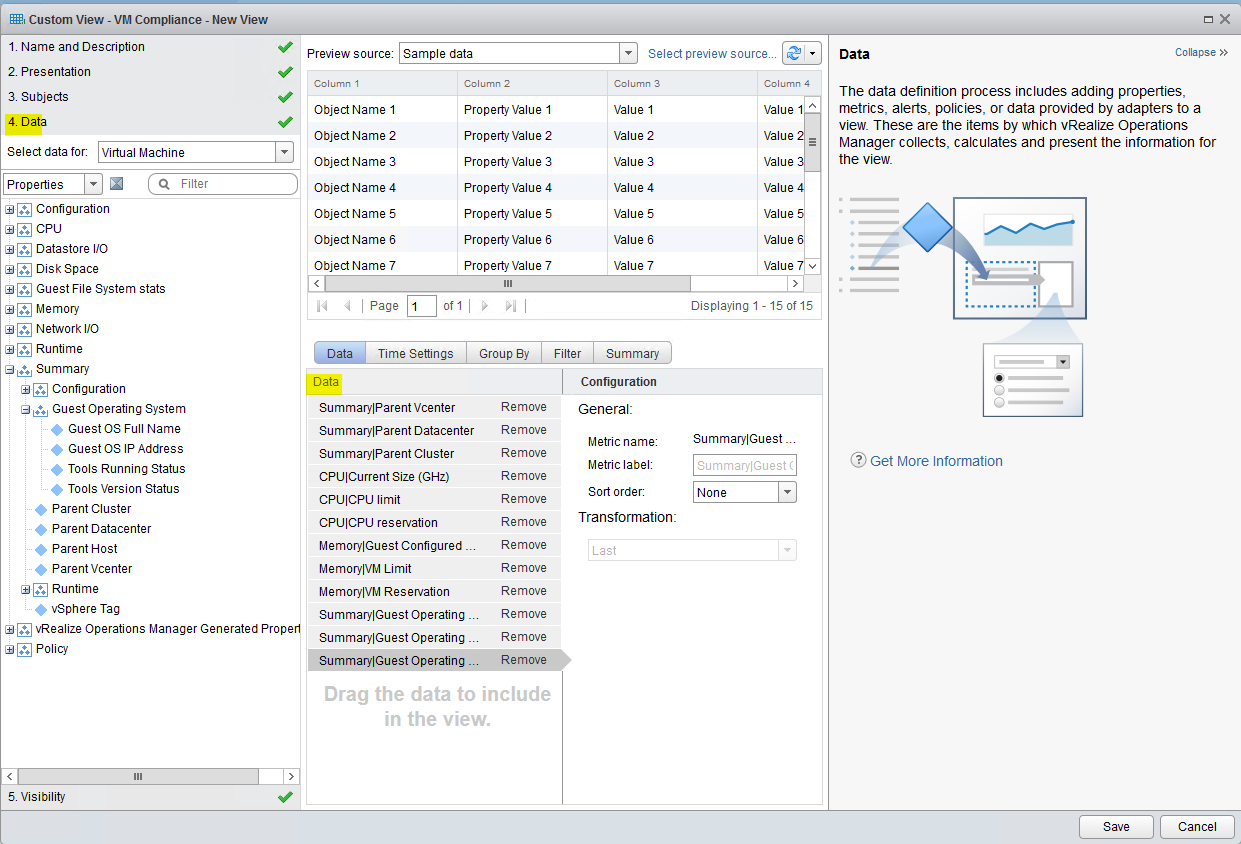
Task: Select the Summary|Parent Datacenter data row
Action: [434, 430]
